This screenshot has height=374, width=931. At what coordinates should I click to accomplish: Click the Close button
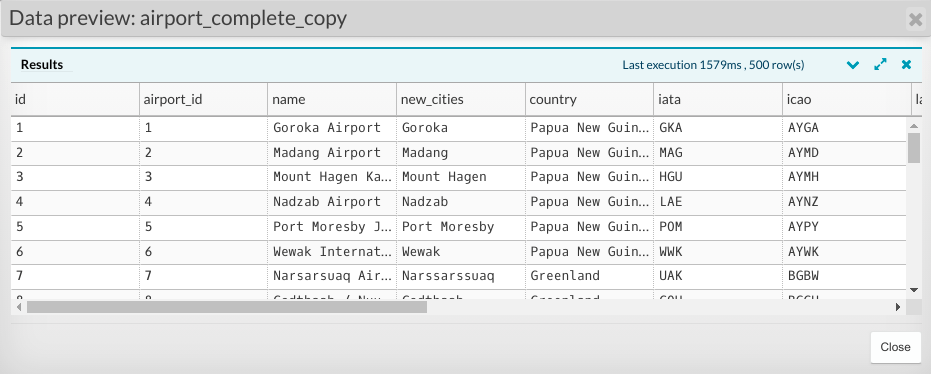895,347
